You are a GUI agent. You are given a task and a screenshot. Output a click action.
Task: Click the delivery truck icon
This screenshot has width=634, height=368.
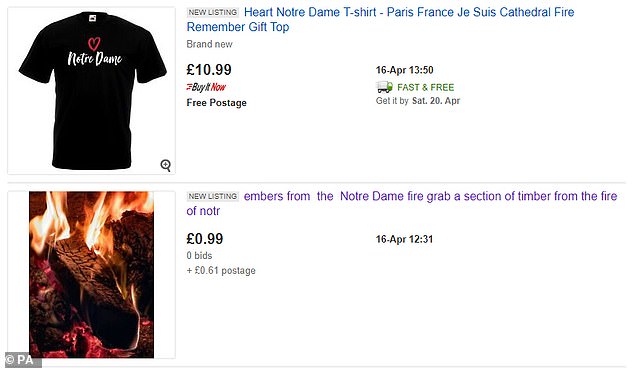coord(384,87)
